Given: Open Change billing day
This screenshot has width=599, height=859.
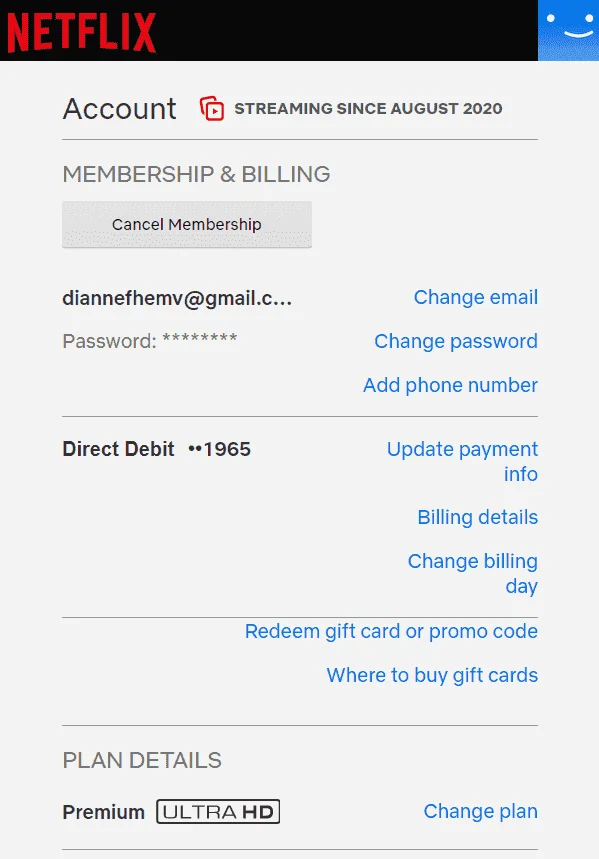Looking at the screenshot, I should (x=473, y=573).
